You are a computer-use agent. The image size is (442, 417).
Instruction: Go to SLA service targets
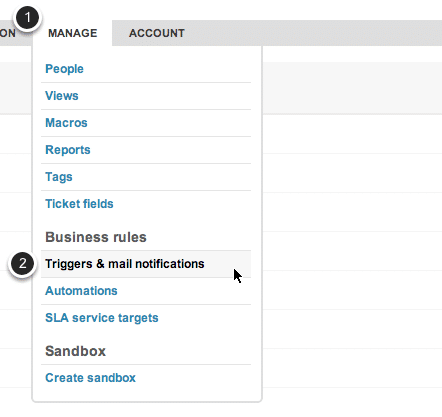(x=102, y=318)
